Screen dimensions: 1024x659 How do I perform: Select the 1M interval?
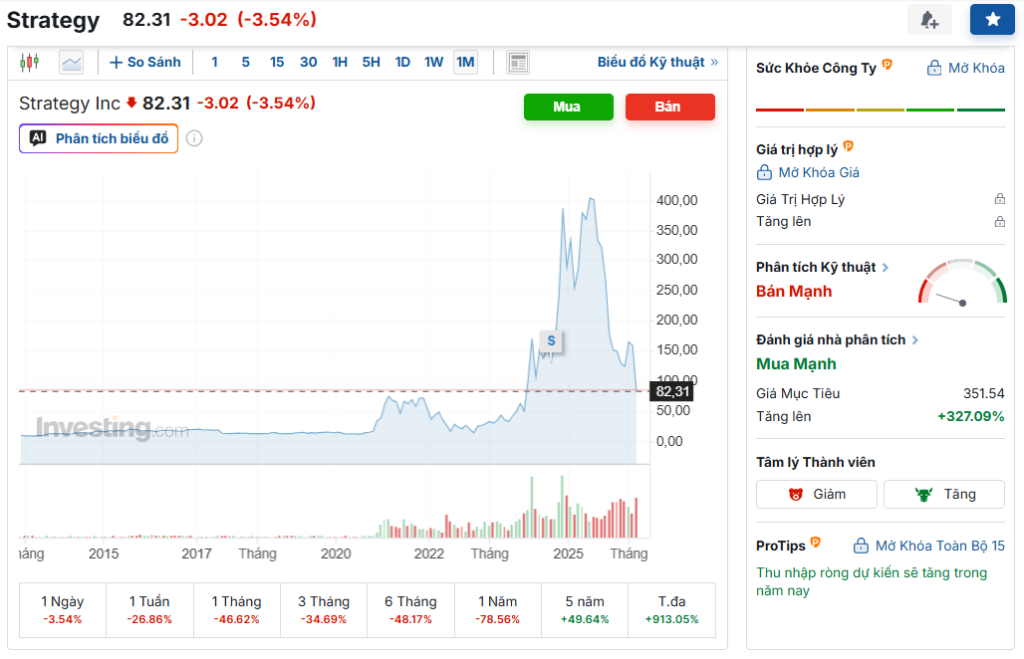point(466,62)
